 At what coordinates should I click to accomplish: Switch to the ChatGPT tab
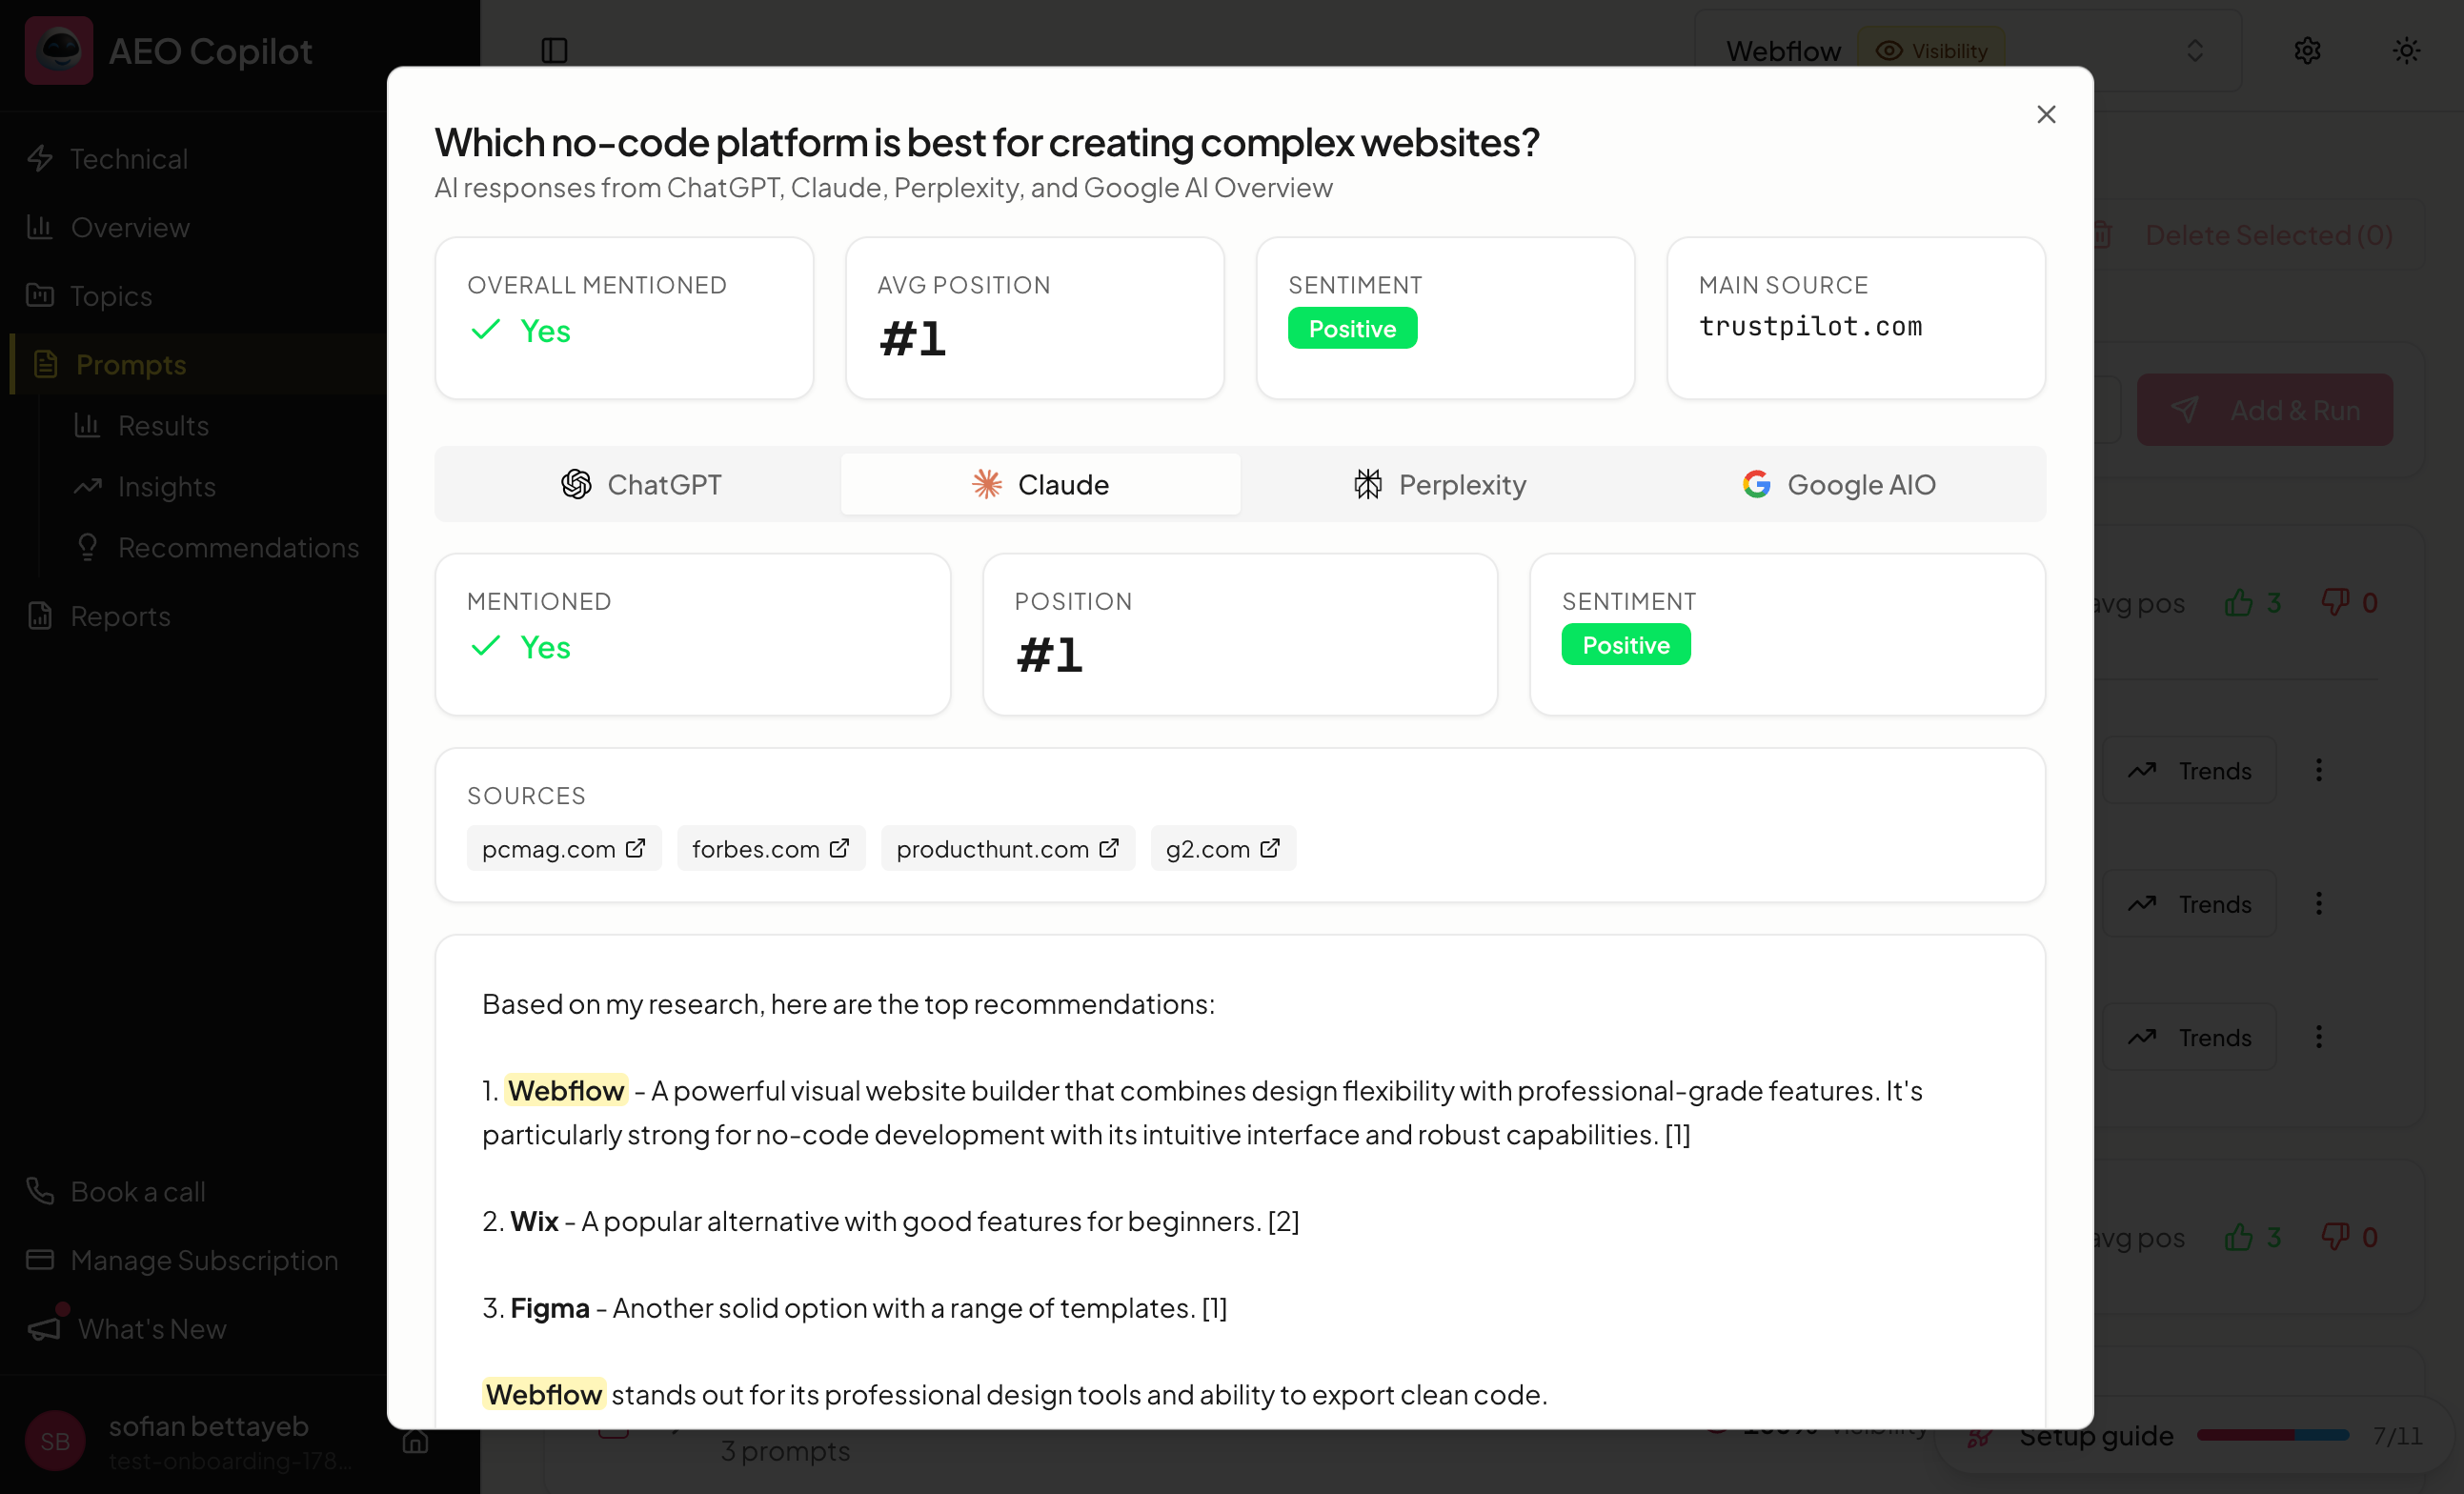coord(640,484)
